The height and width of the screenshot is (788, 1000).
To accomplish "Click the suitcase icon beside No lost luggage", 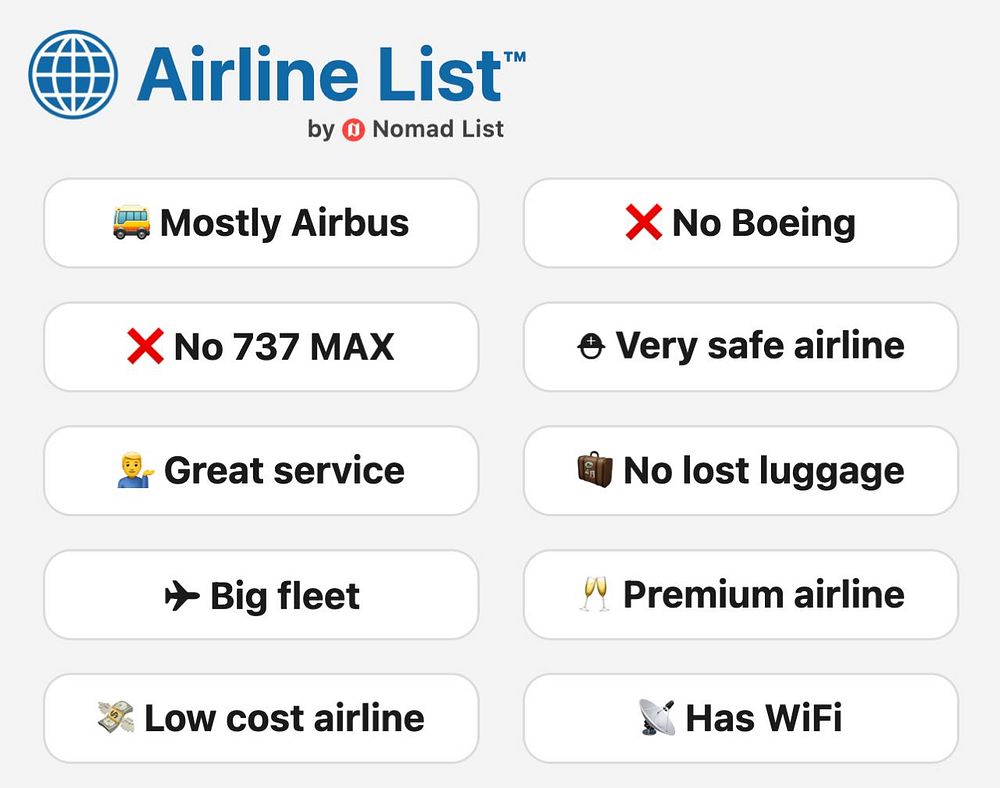I will (595, 469).
